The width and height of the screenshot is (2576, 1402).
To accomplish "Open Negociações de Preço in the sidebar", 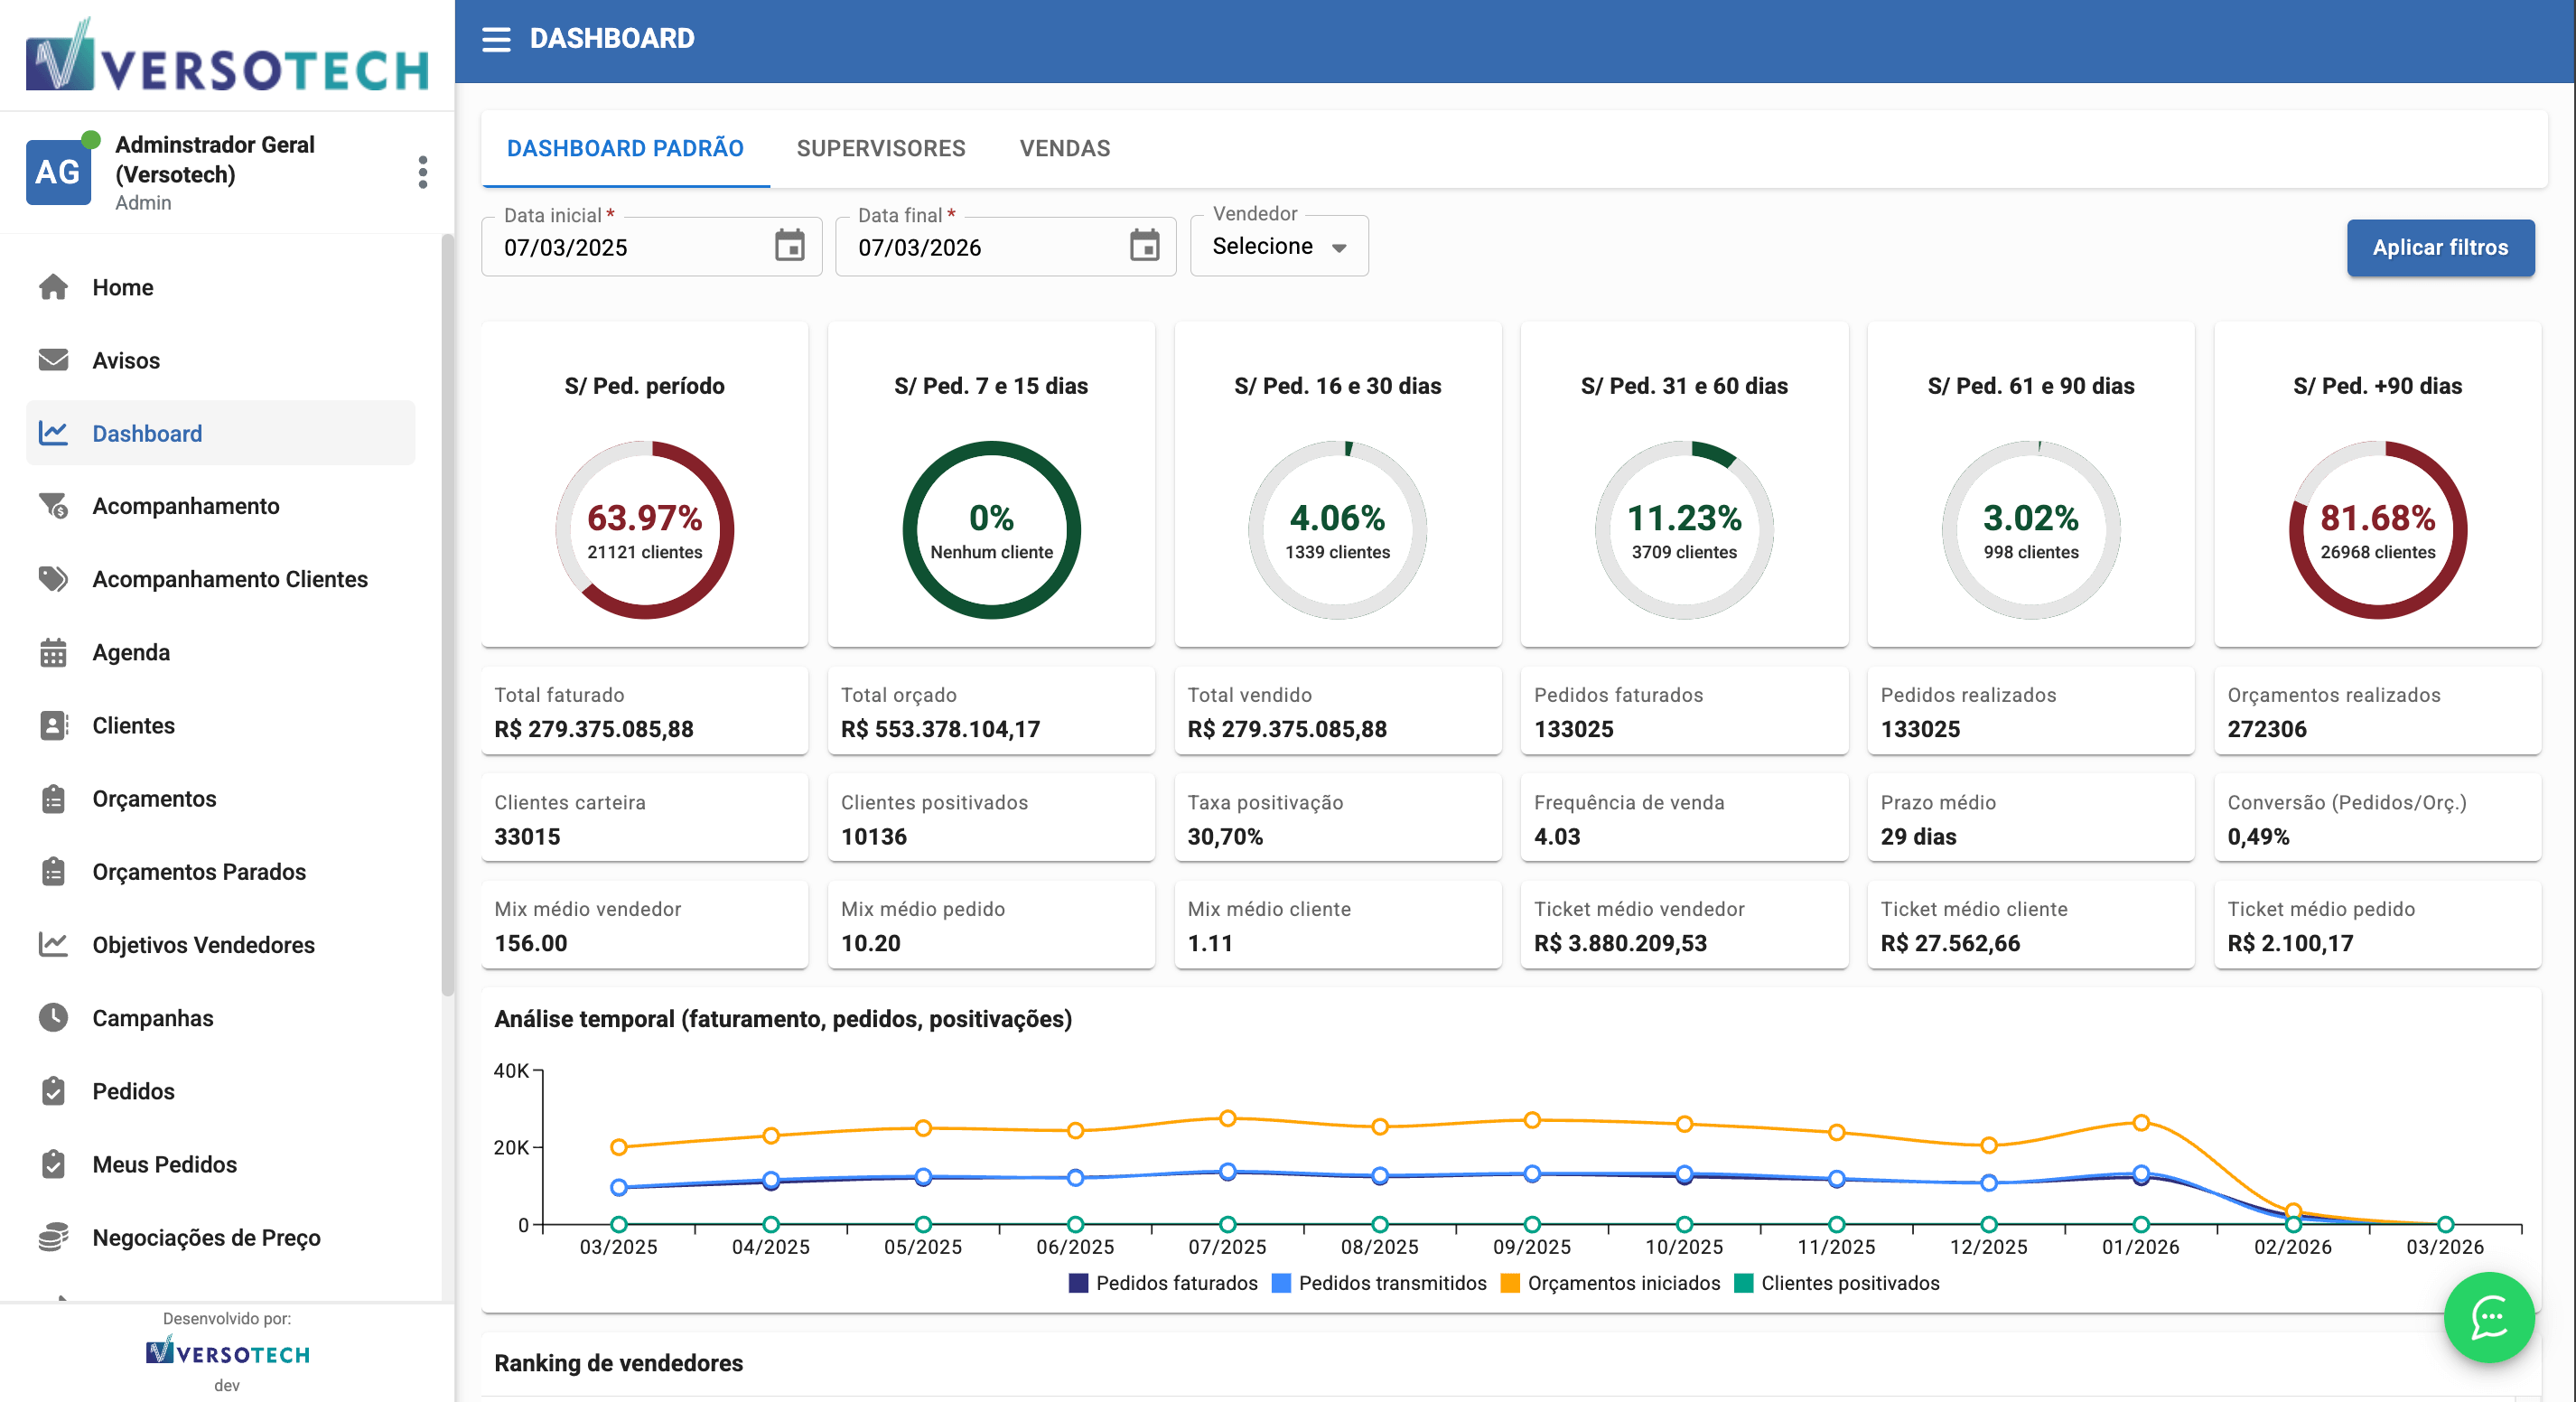I will click(206, 1238).
